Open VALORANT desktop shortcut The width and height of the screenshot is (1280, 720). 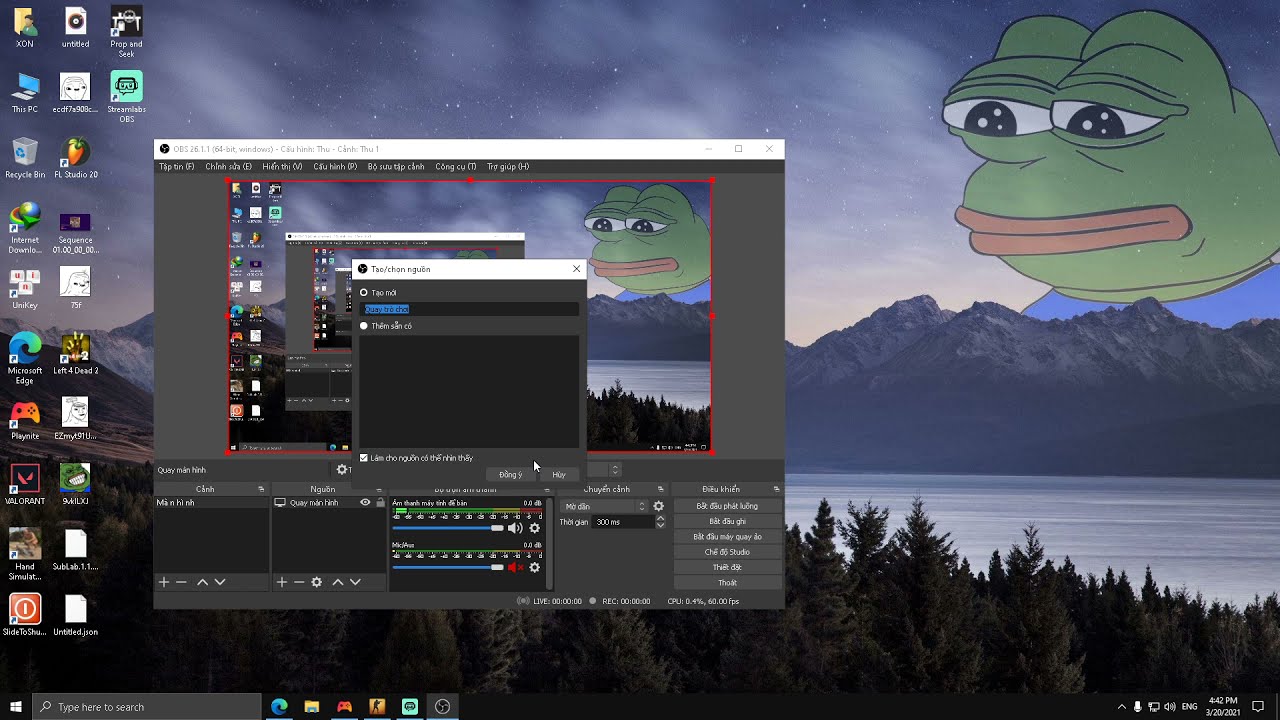pyautogui.click(x=25, y=485)
